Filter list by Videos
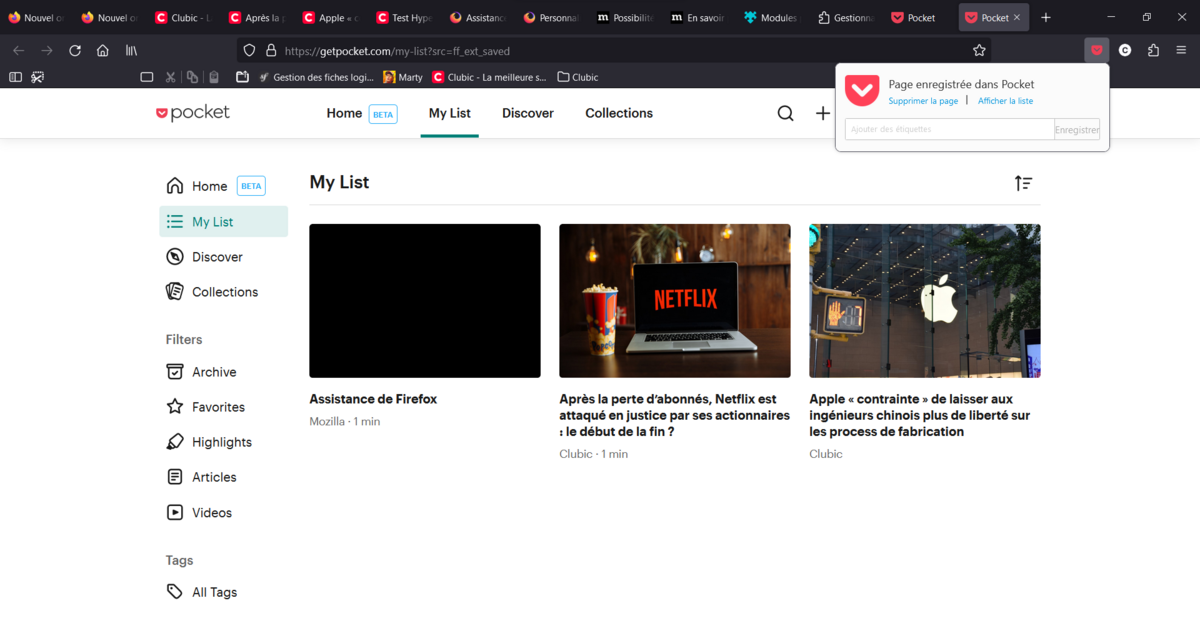Viewport: 1200px width, 638px height. click(x=198, y=513)
